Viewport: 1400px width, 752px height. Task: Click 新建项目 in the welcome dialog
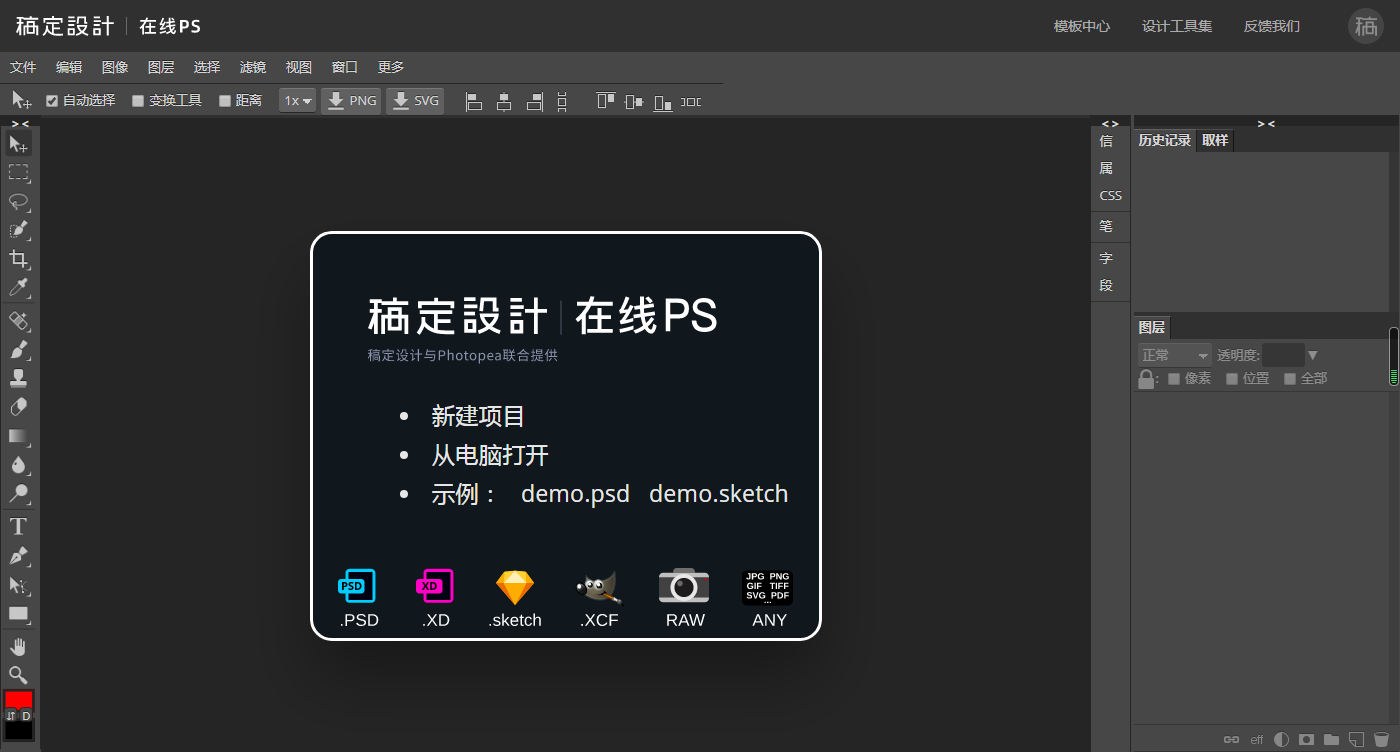point(478,417)
